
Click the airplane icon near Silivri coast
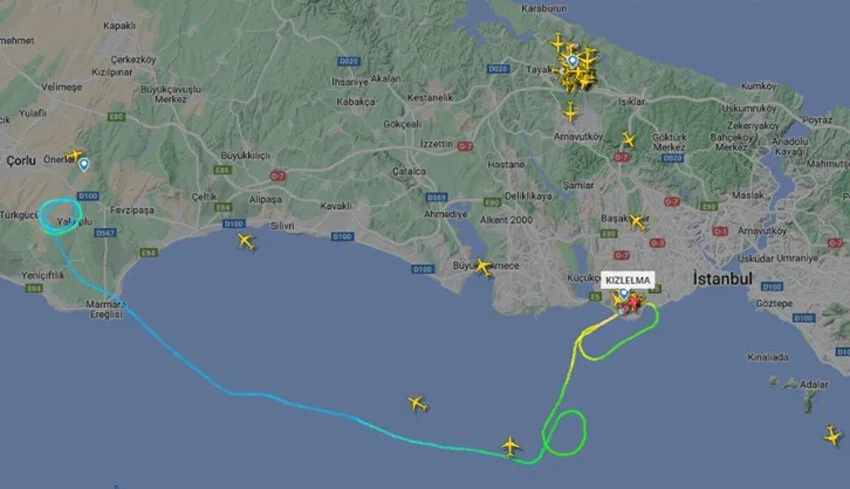coord(246,241)
